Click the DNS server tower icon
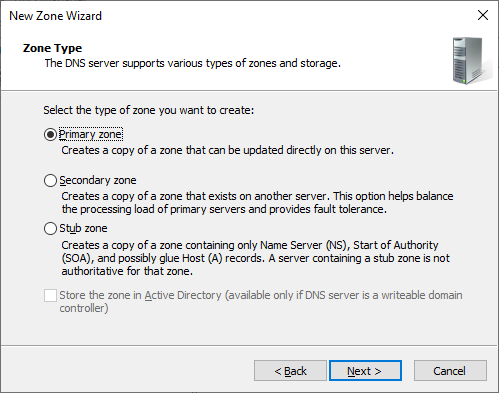This screenshot has width=499, height=393. coord(471,61)
